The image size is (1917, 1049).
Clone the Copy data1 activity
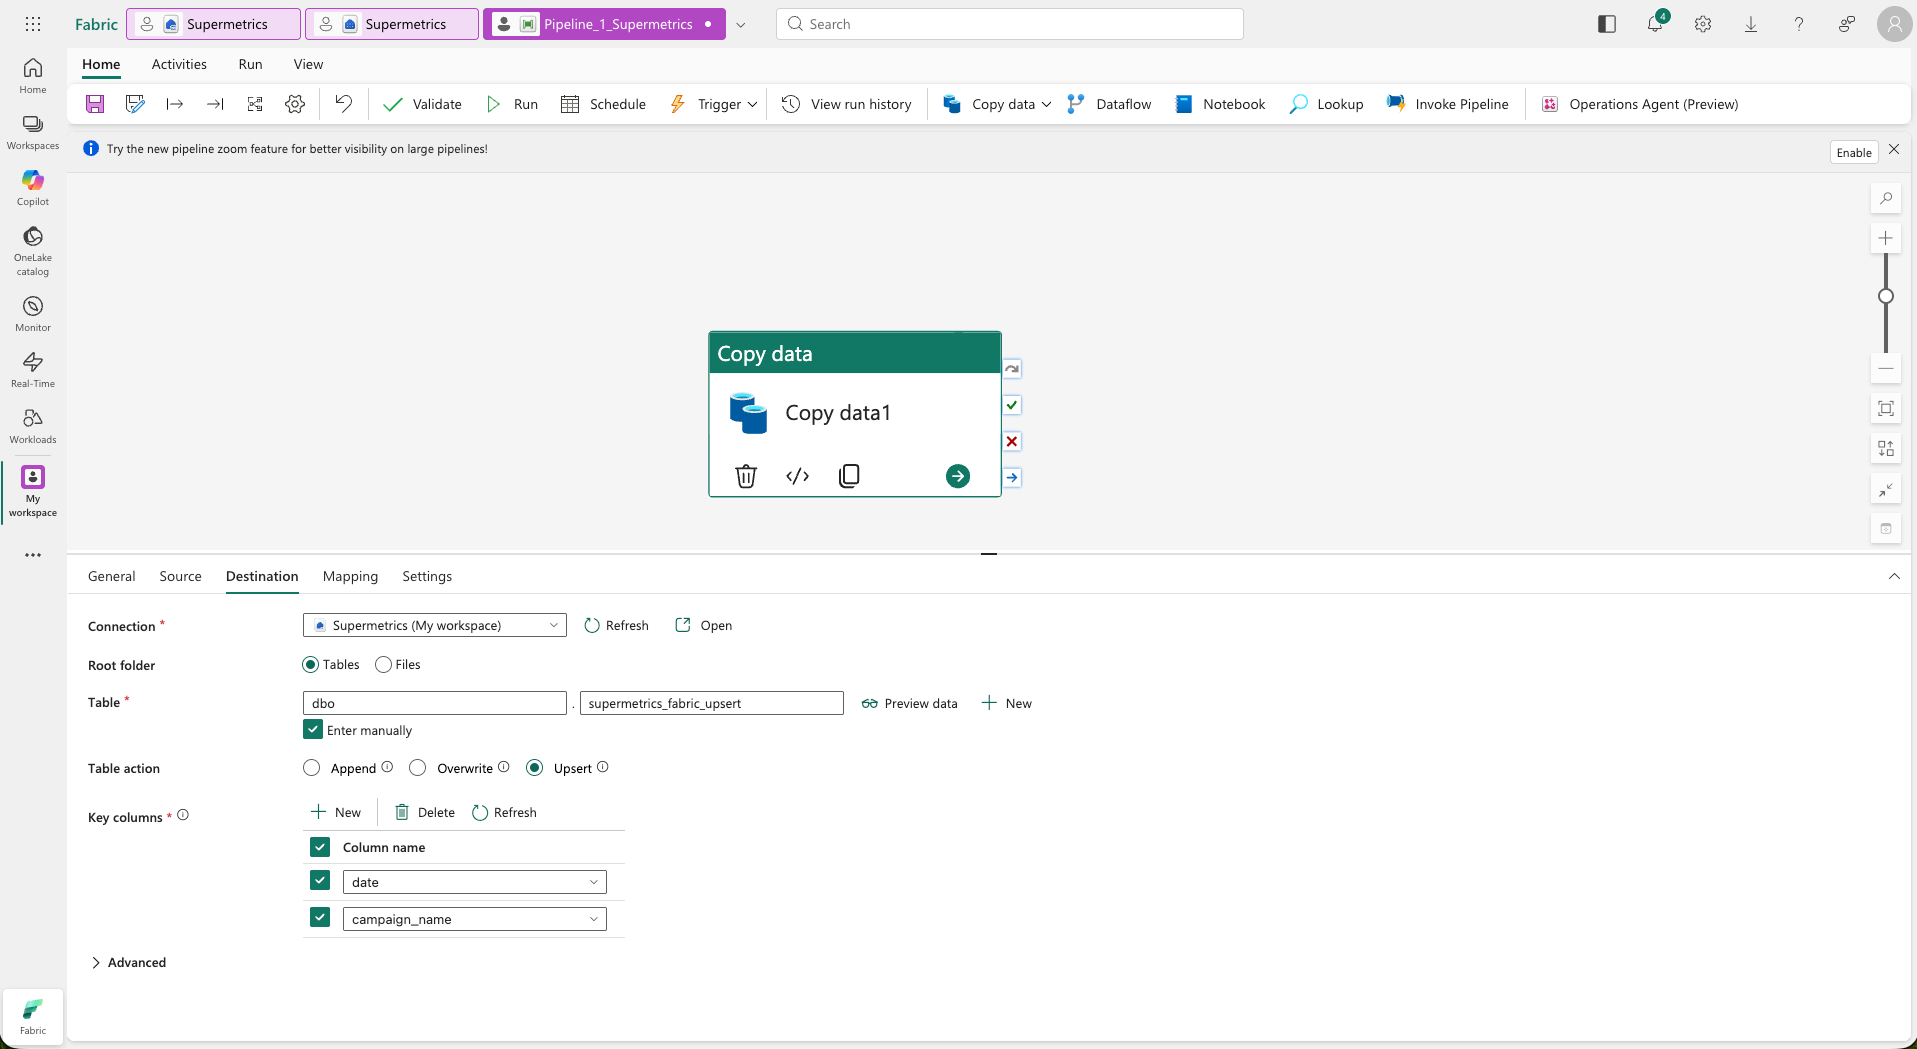[849, 476]
